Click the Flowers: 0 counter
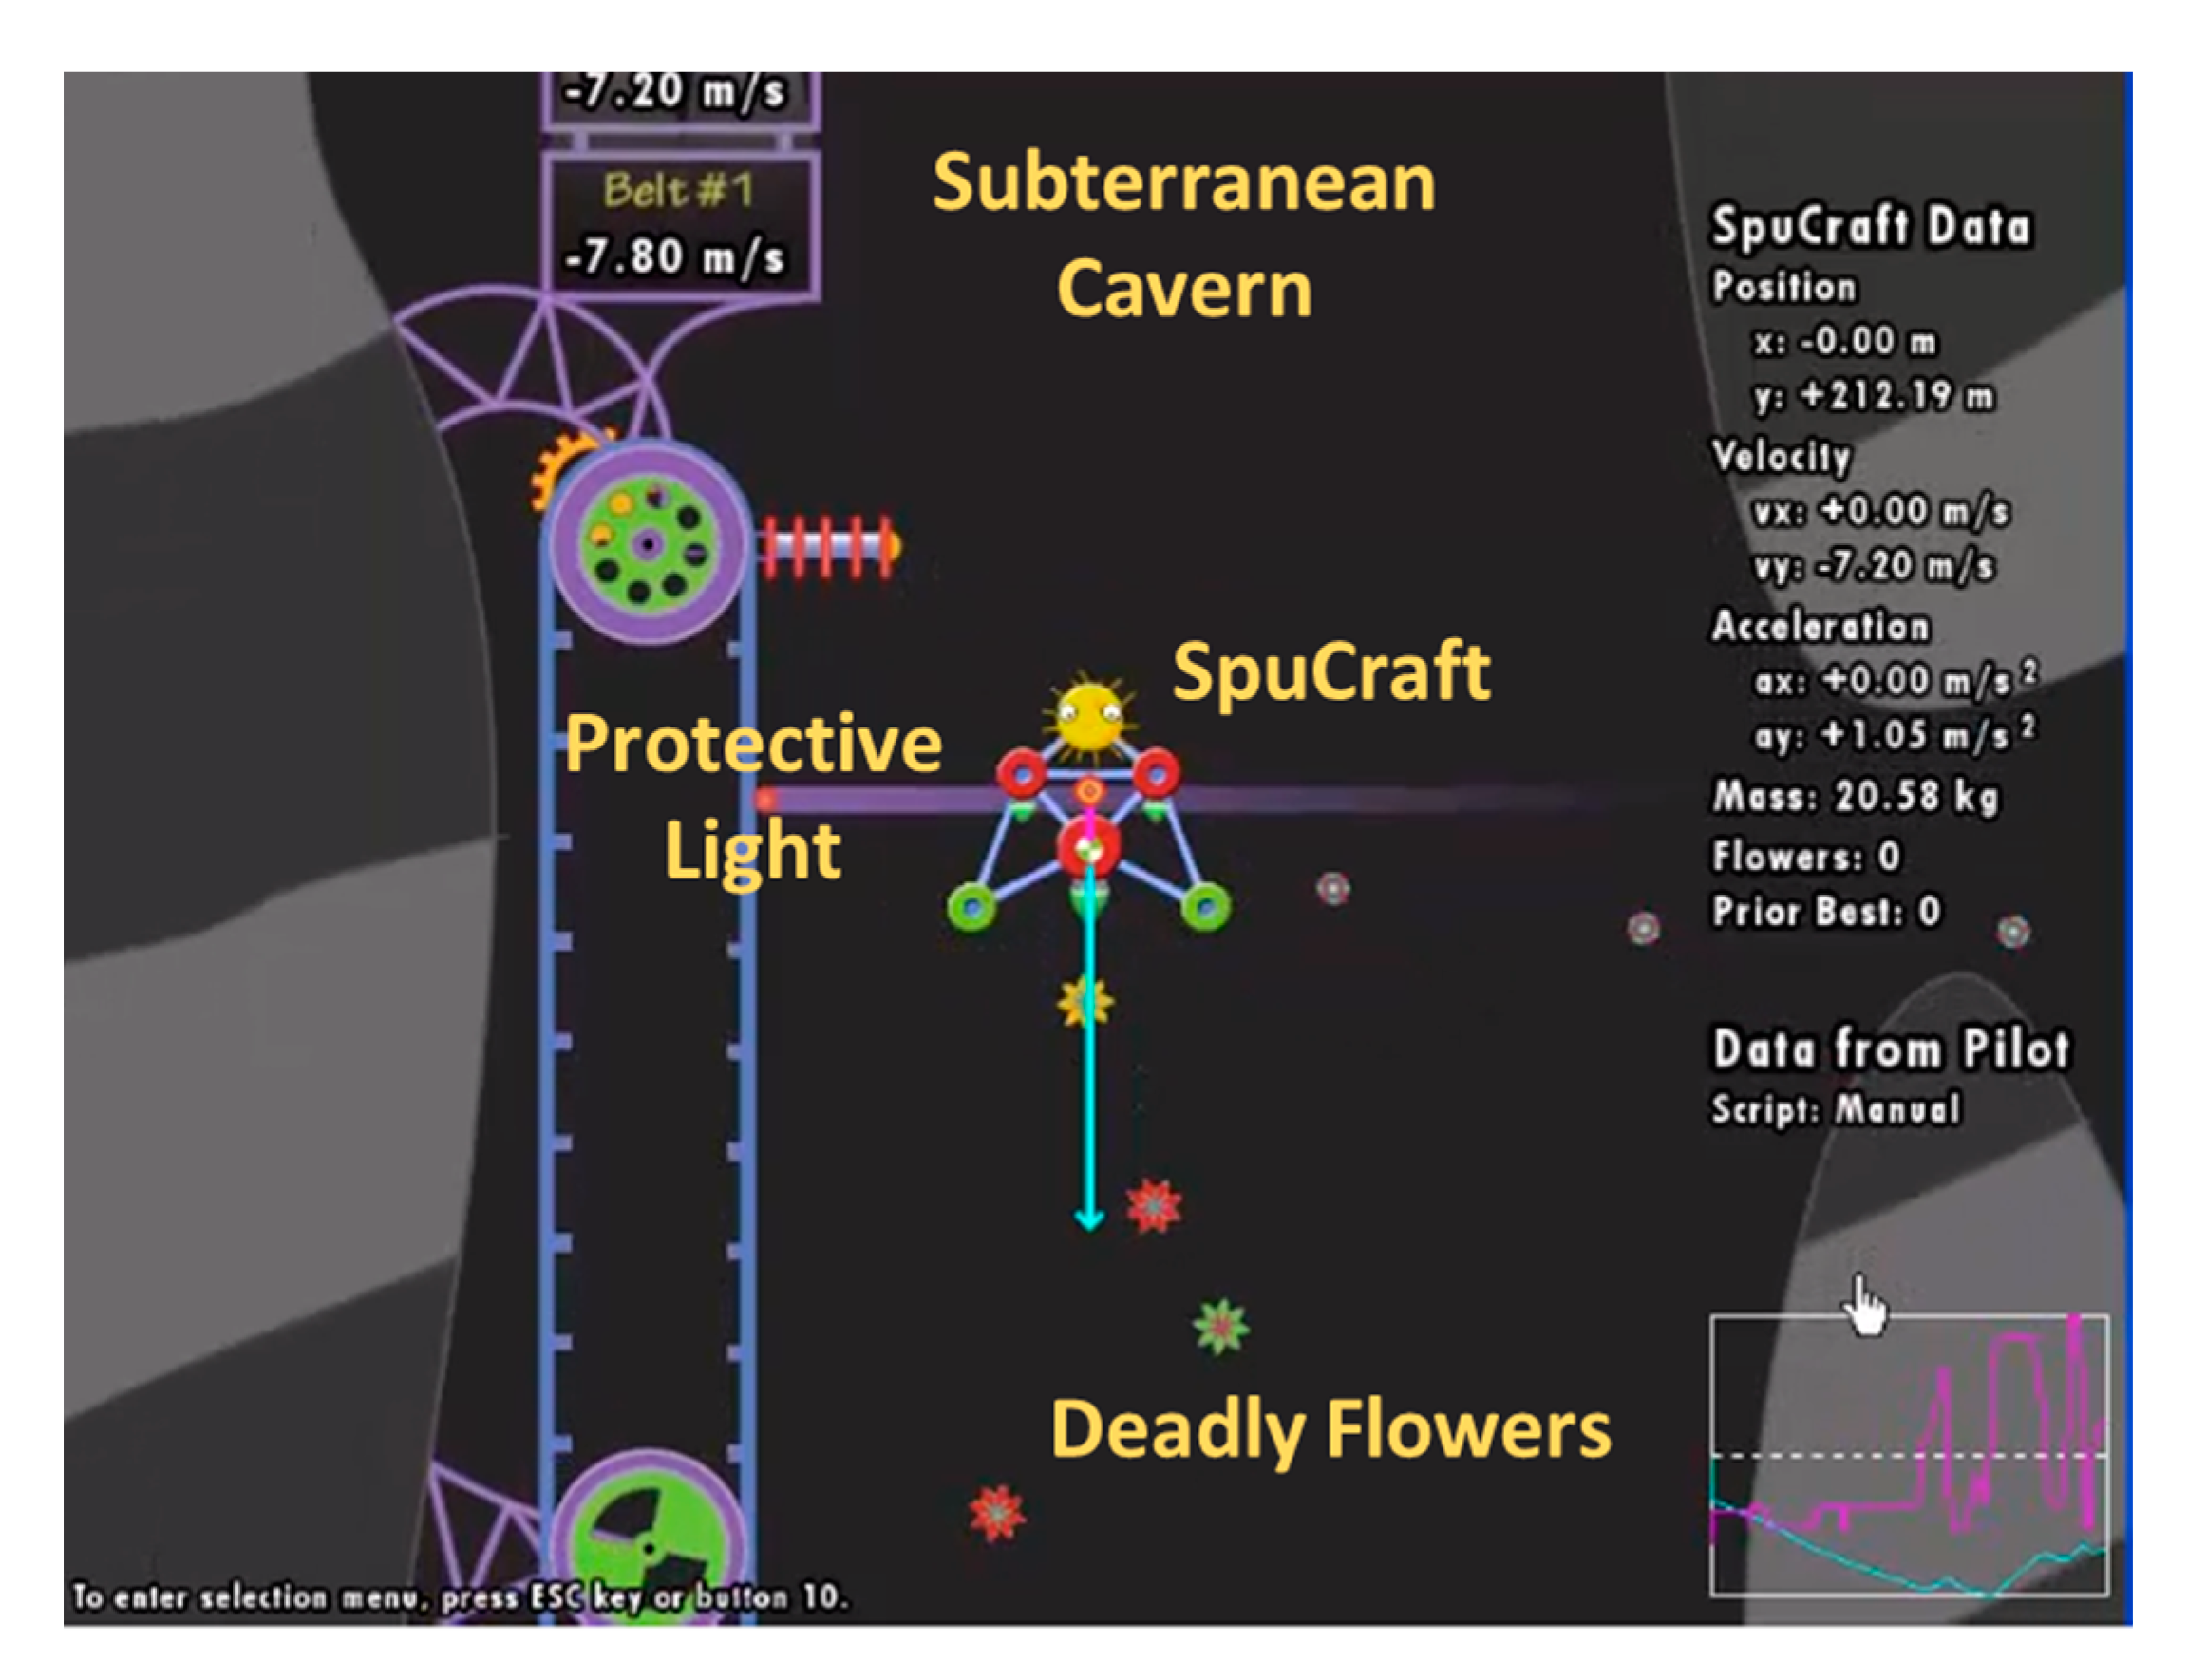 1805,856
